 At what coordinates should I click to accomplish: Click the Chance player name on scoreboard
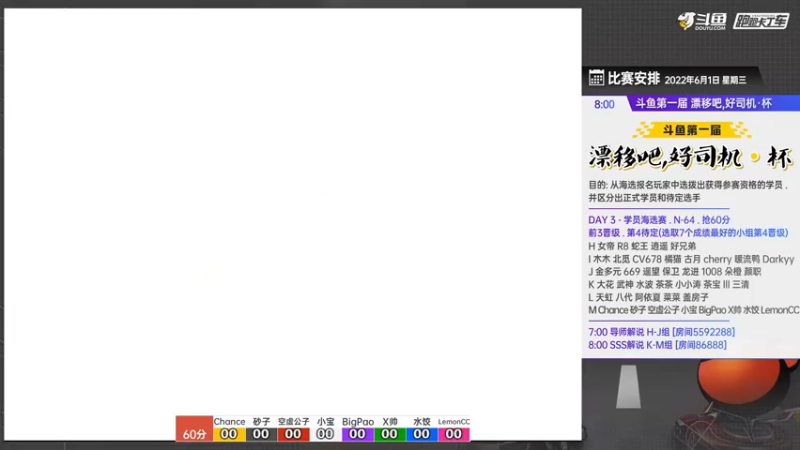pos(229,421)
